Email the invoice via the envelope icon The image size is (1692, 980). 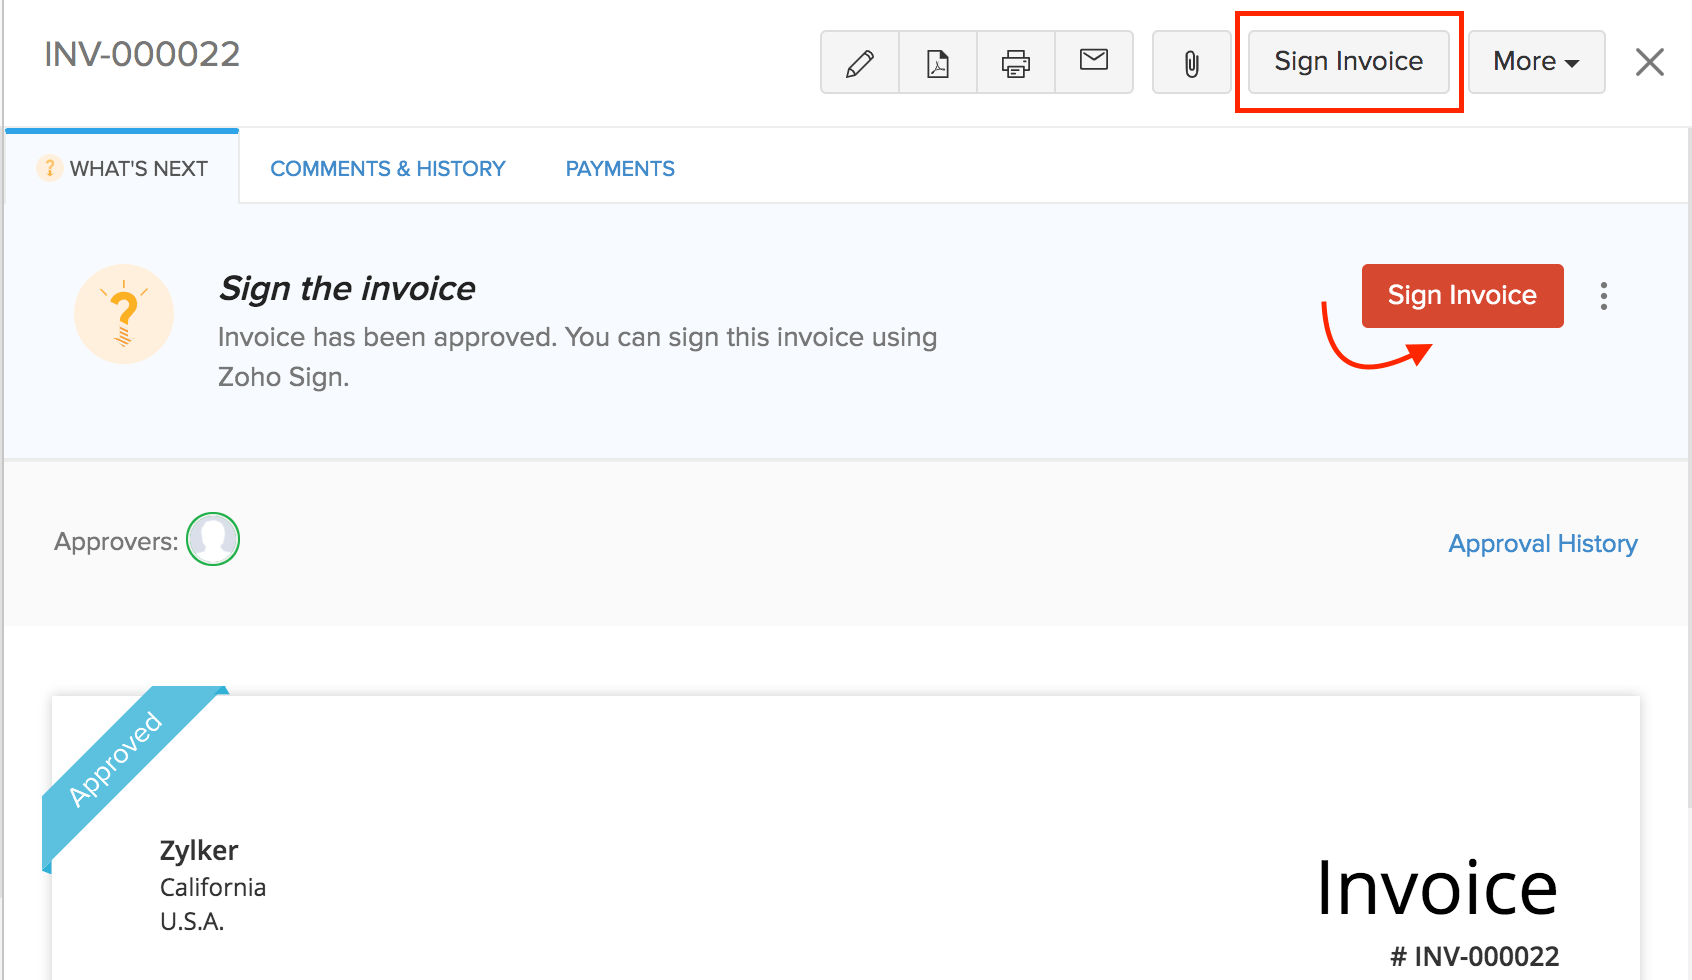coord(1093,62)
